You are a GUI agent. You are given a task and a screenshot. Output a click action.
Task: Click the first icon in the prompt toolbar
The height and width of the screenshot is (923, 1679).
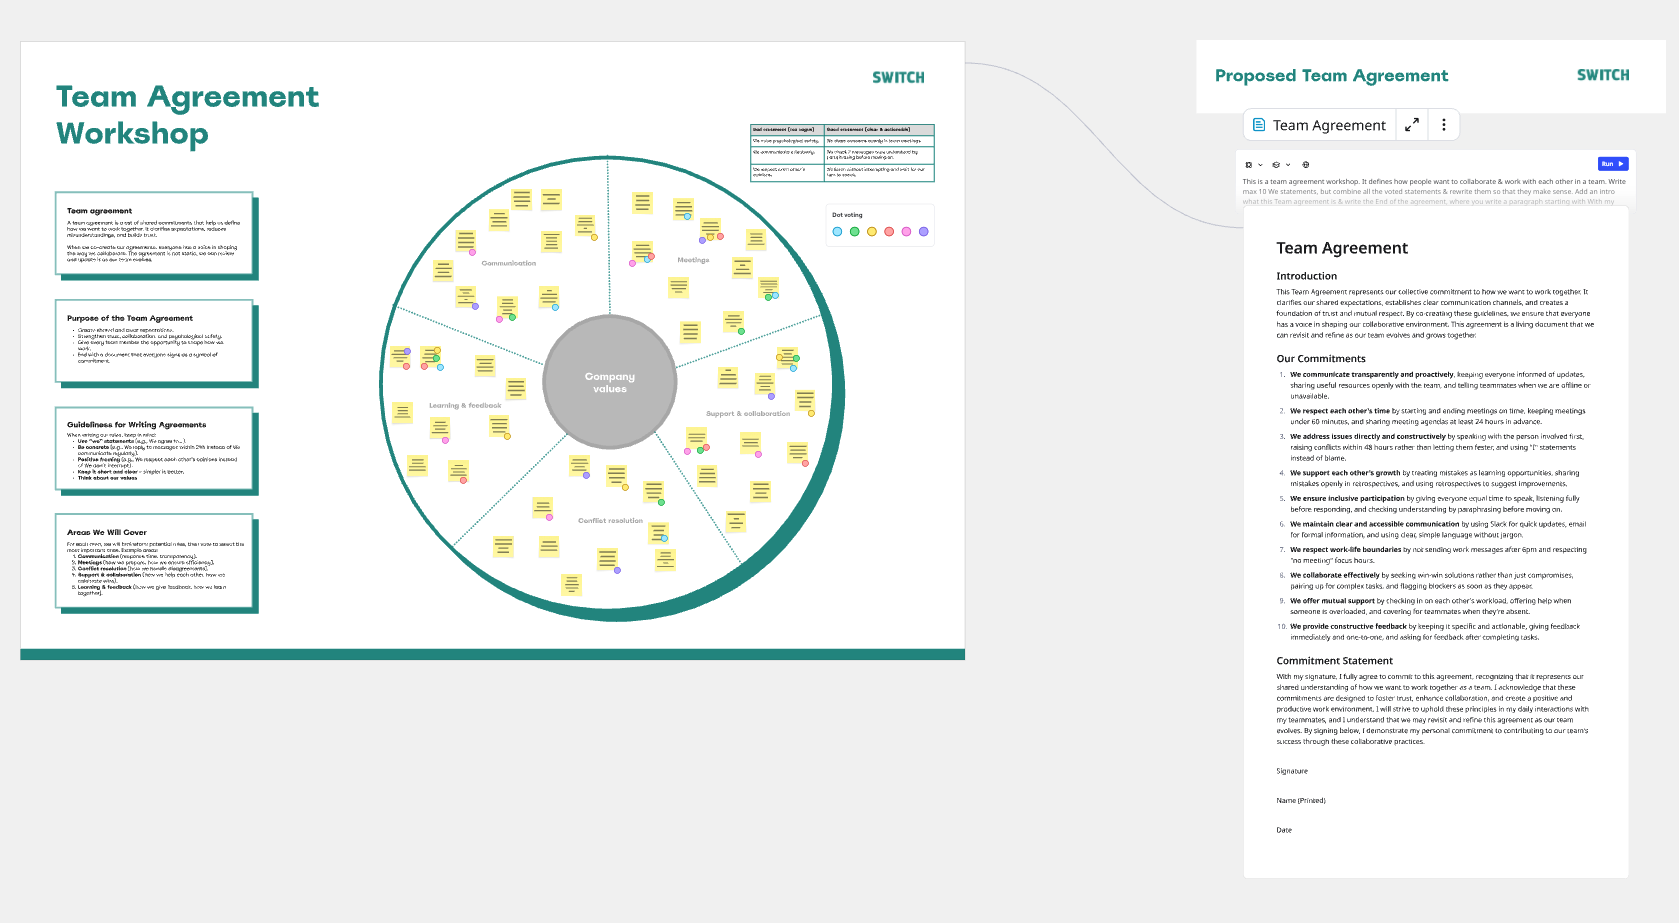(1248, 165)
